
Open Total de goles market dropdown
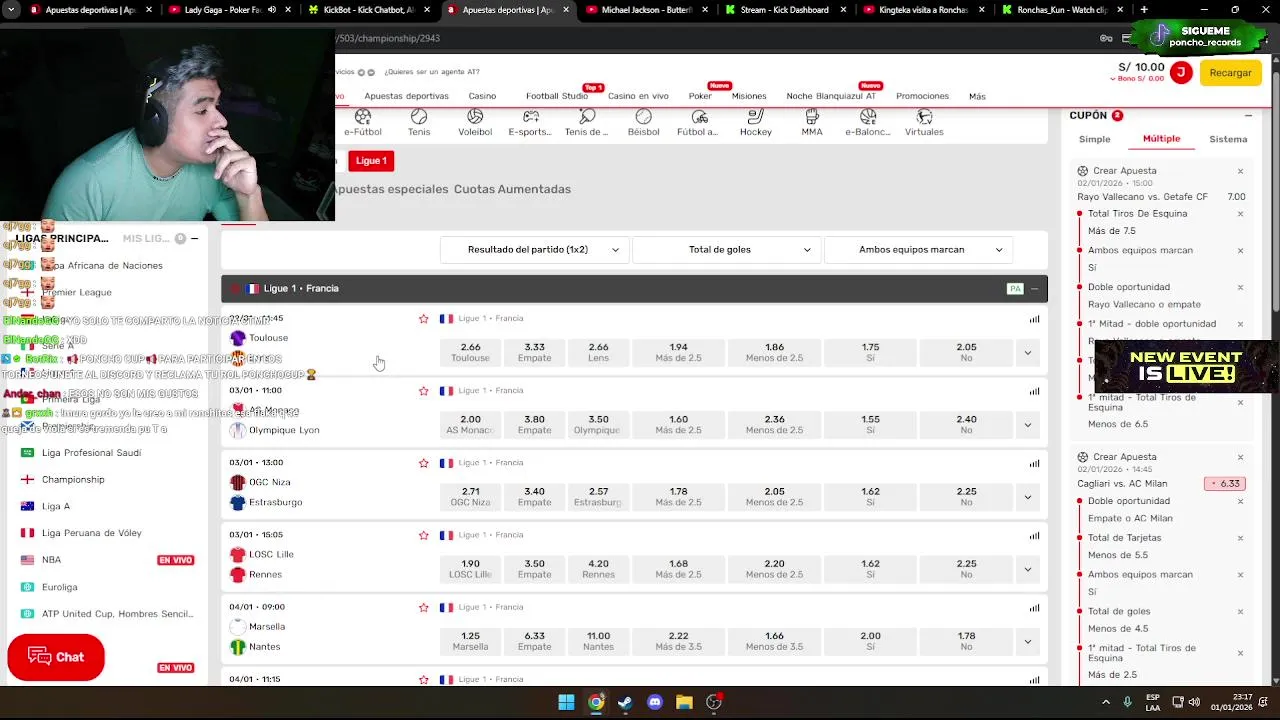727,250
